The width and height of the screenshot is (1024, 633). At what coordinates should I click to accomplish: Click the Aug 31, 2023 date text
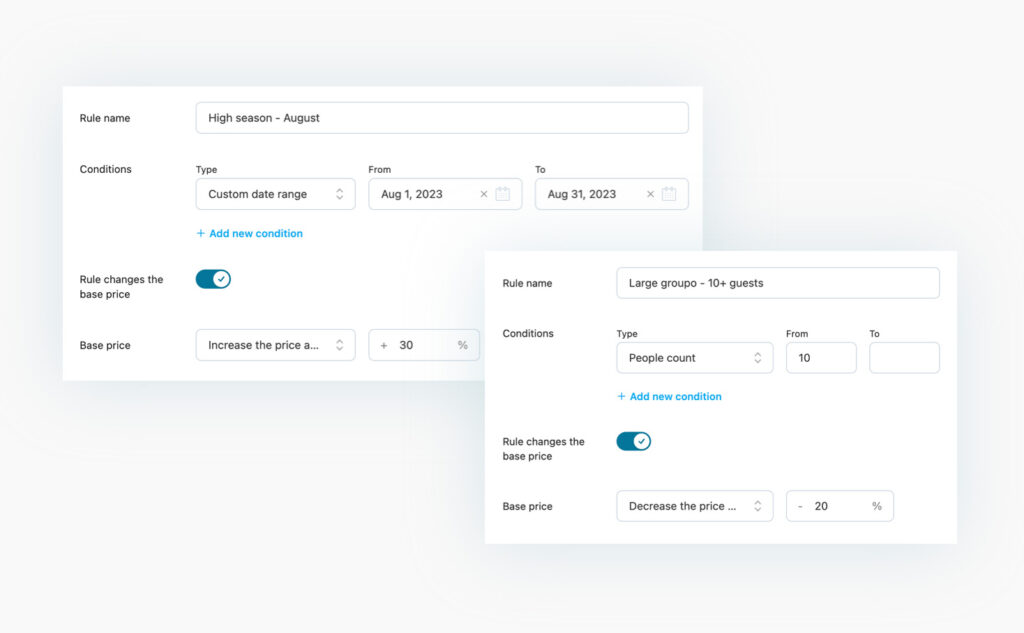click(x=581, y=194)
